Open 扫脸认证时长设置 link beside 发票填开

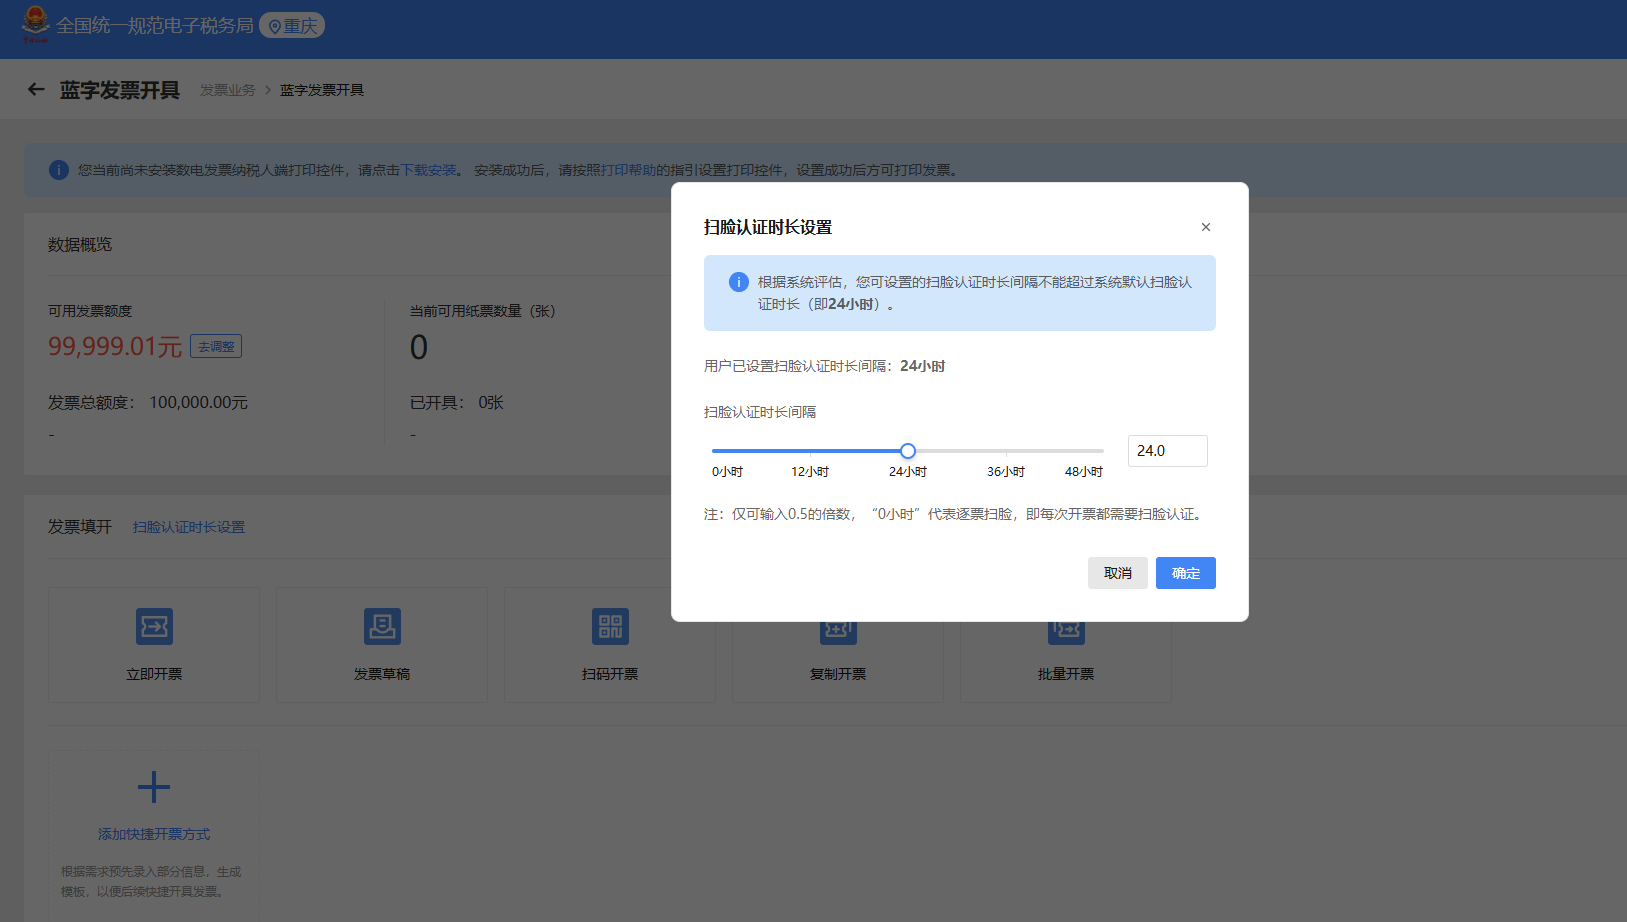click(189, 527)
